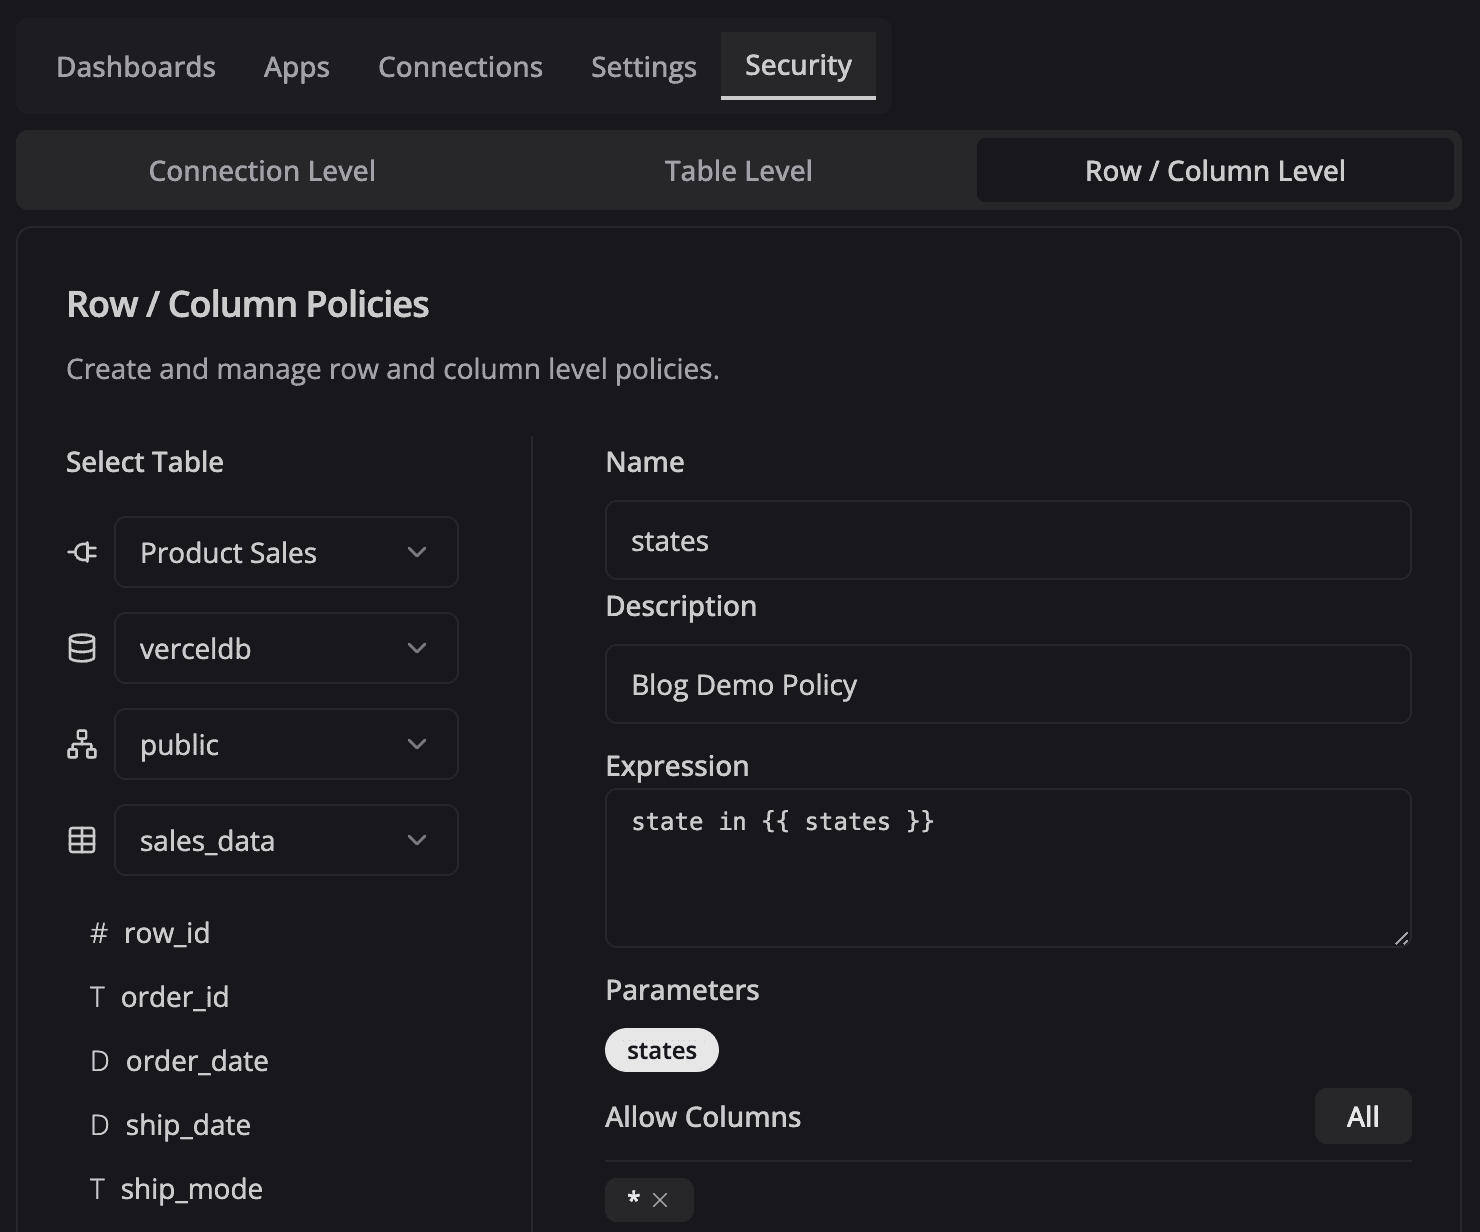Select the row_id column
This screenshot has height=1232, width=1480.
pos(167,933)
